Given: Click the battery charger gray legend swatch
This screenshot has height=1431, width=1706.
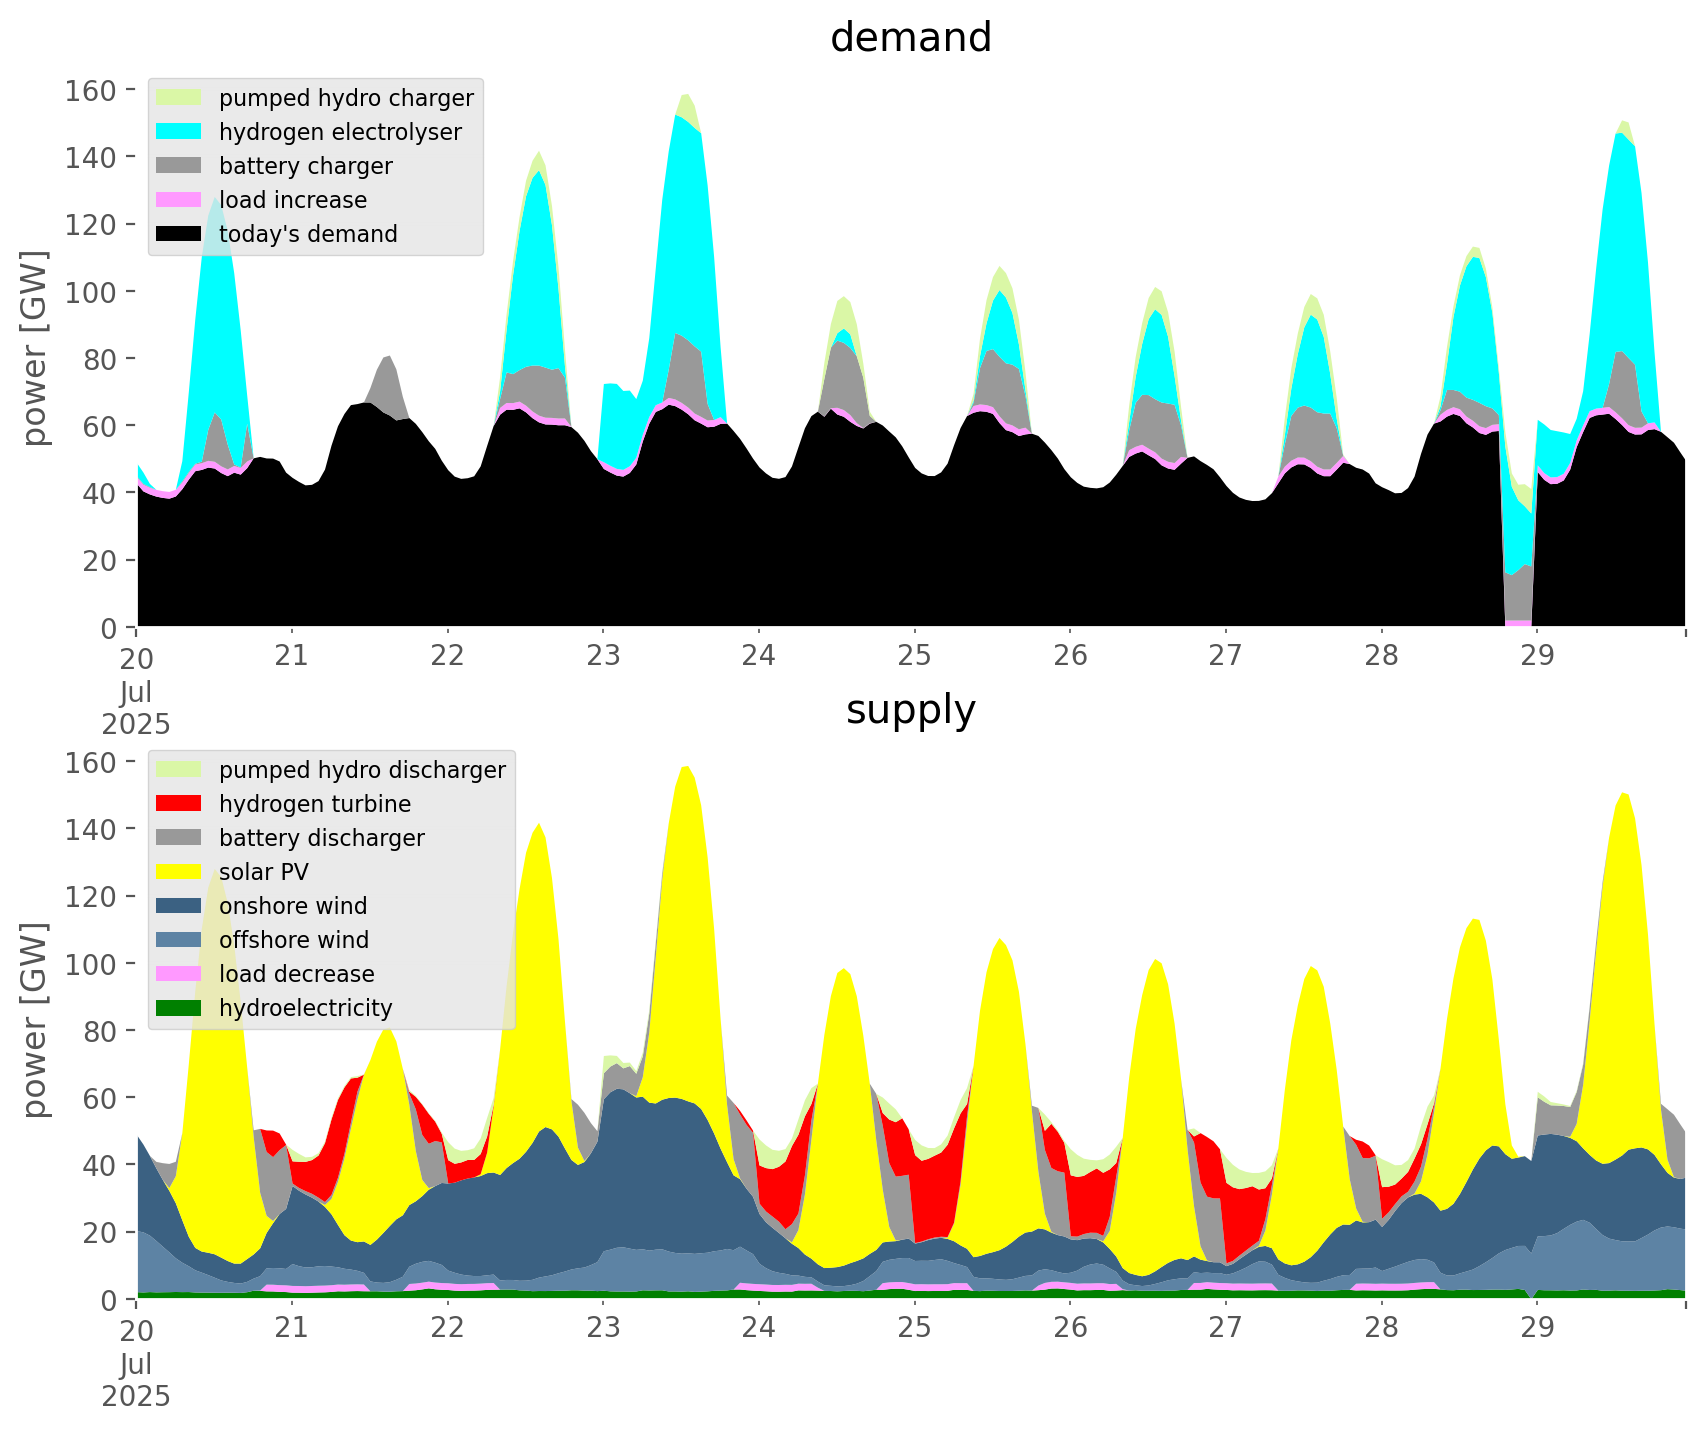Looking at the screenshot, I should [x=179, y=166].
